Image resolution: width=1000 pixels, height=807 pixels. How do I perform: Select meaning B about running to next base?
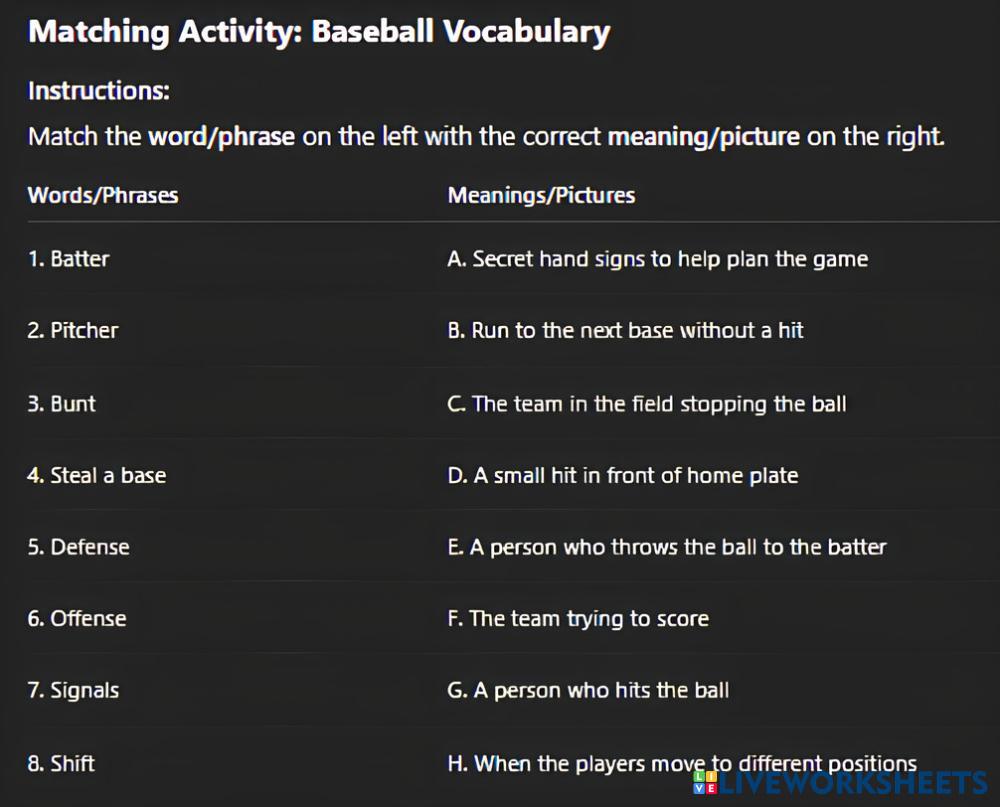625,331
